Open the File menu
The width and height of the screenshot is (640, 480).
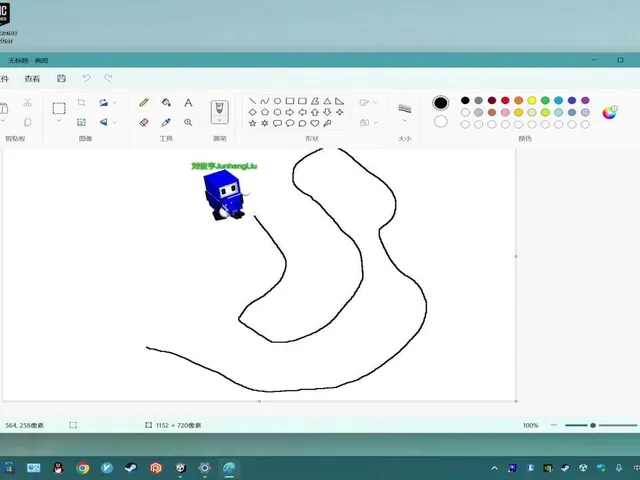[4, 79]
